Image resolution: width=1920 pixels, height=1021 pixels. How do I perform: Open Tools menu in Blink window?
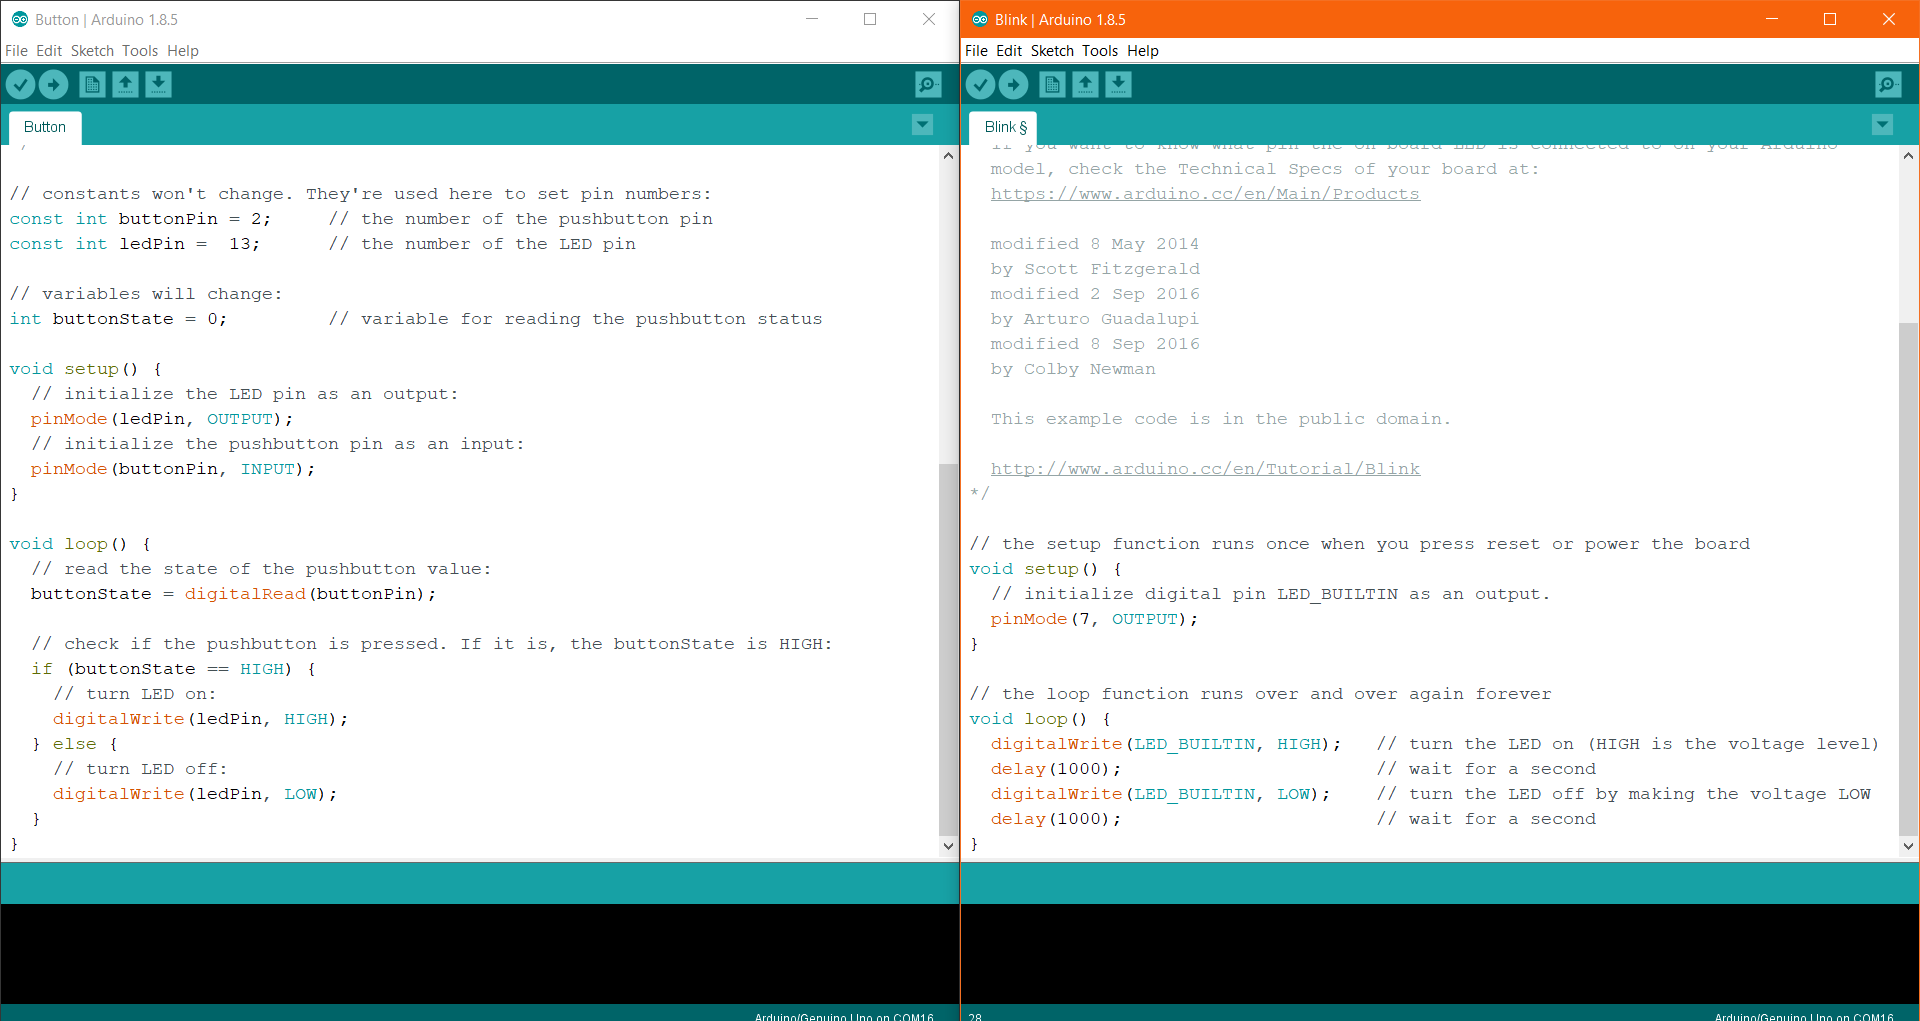pos(1100,51)
